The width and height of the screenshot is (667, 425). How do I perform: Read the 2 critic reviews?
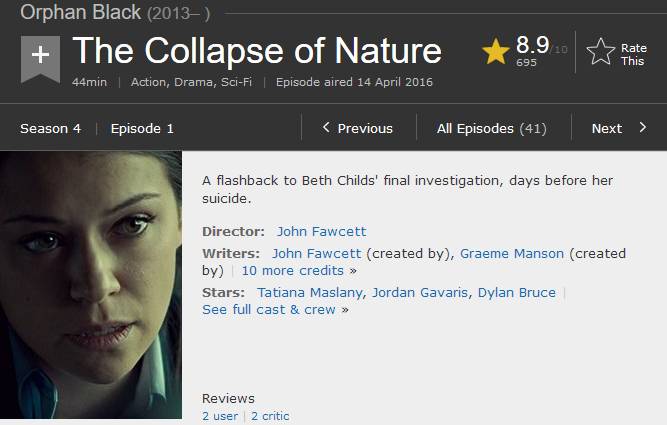coord(270,416)
